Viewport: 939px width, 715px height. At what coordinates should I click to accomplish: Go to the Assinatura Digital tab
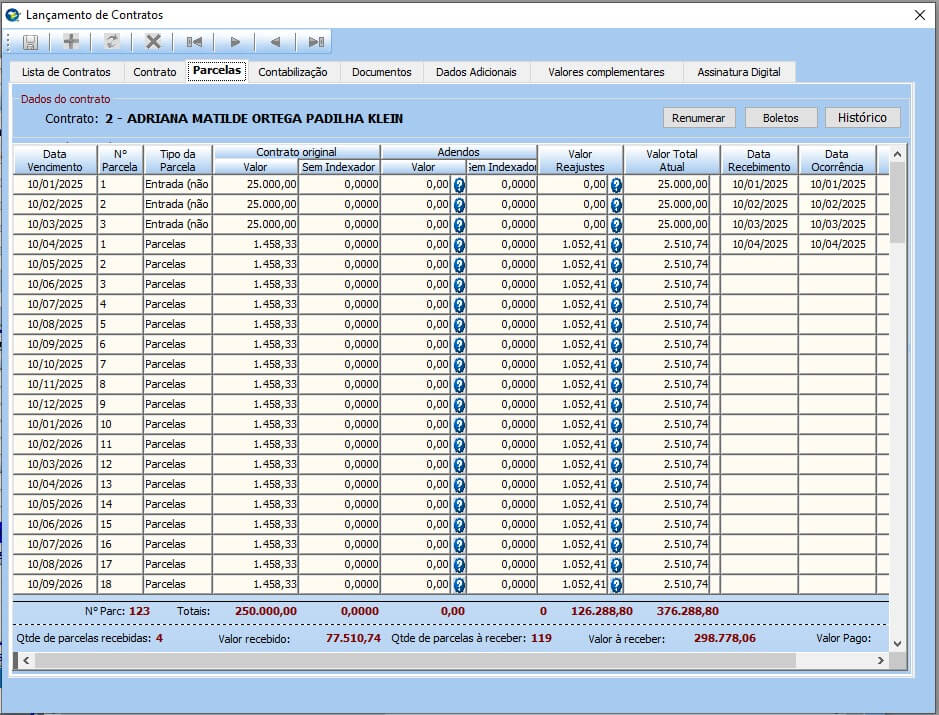[x=738, y=72]
